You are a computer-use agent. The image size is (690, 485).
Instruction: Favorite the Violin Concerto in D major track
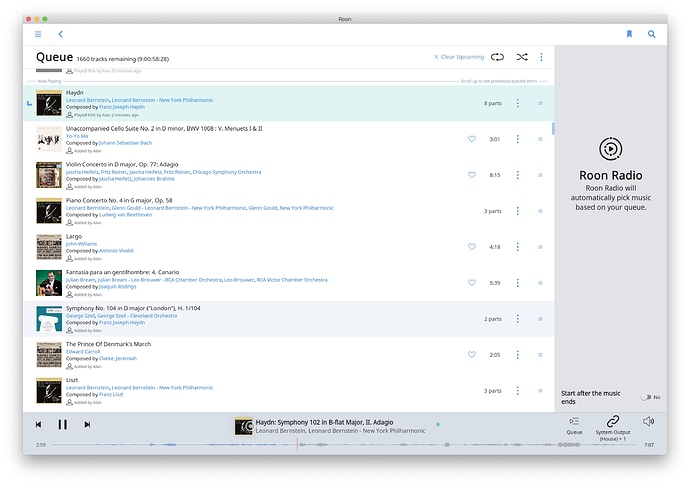[x=472, y=175]
